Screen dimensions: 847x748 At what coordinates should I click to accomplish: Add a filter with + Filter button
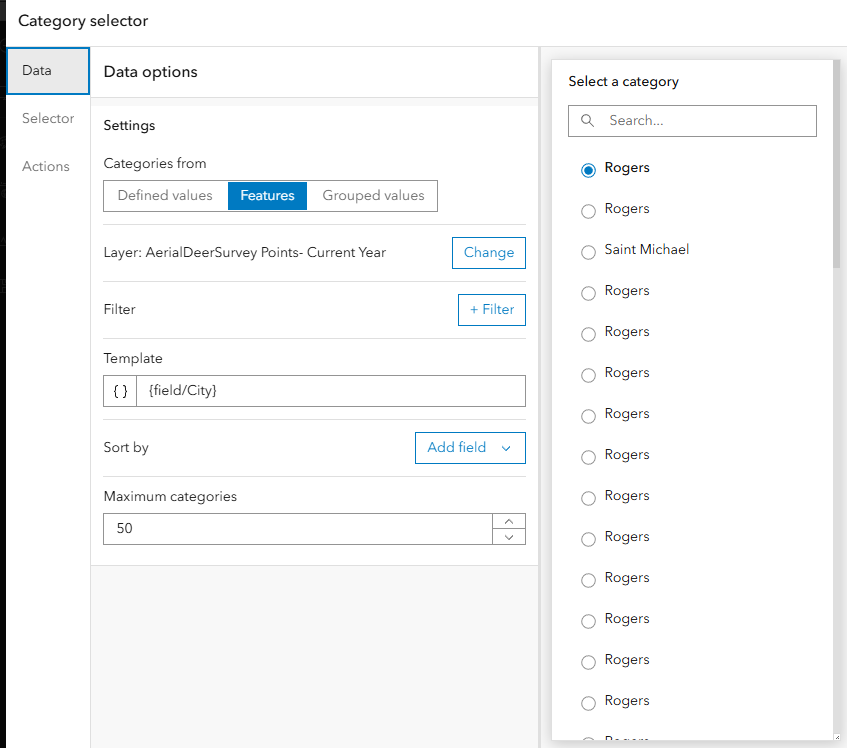(492, 310)
